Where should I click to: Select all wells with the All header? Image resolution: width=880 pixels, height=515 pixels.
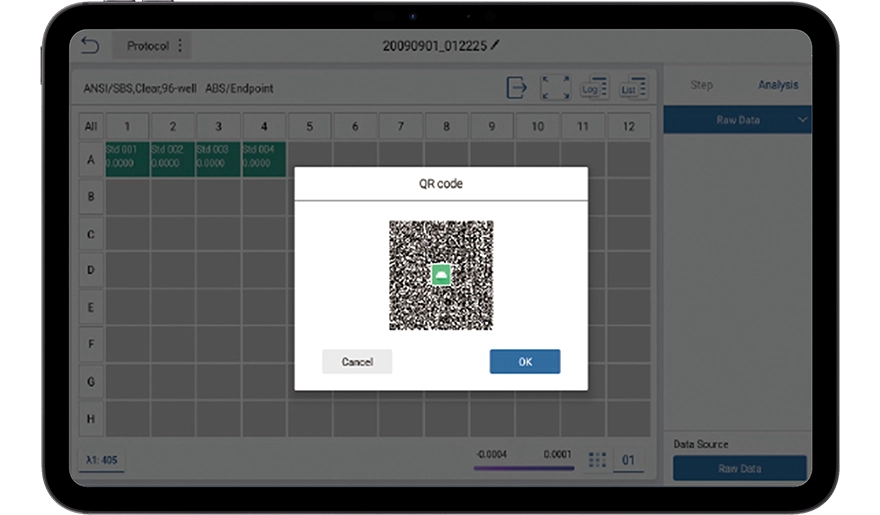(91, 127)
